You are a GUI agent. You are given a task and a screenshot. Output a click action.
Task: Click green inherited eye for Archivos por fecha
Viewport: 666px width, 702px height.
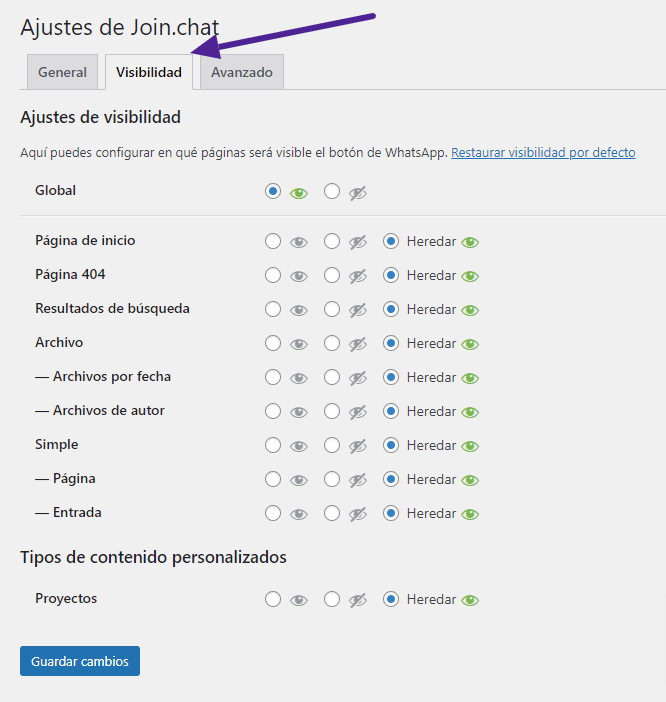tap(470, 379)
